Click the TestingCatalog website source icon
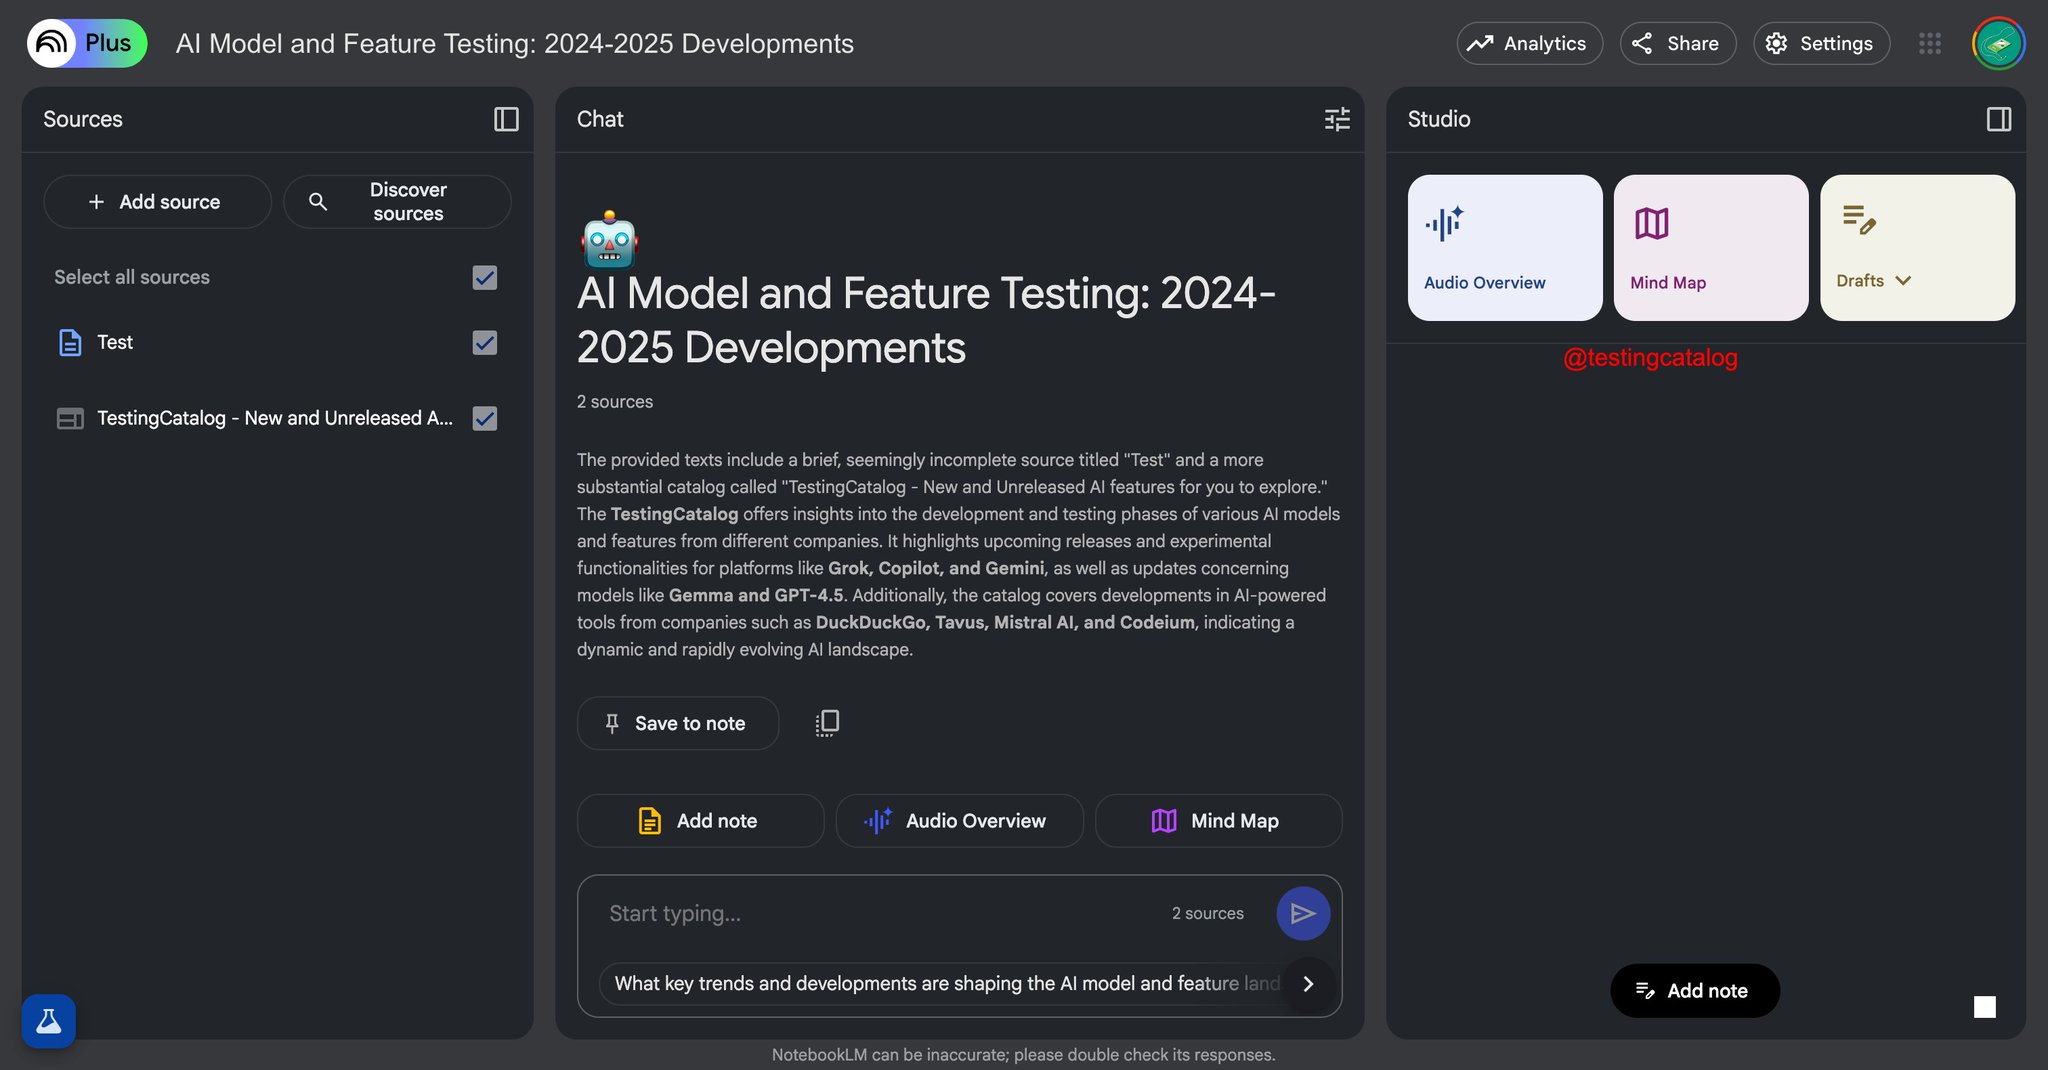The image size is (2048, 1070). [x=70, y=418]
